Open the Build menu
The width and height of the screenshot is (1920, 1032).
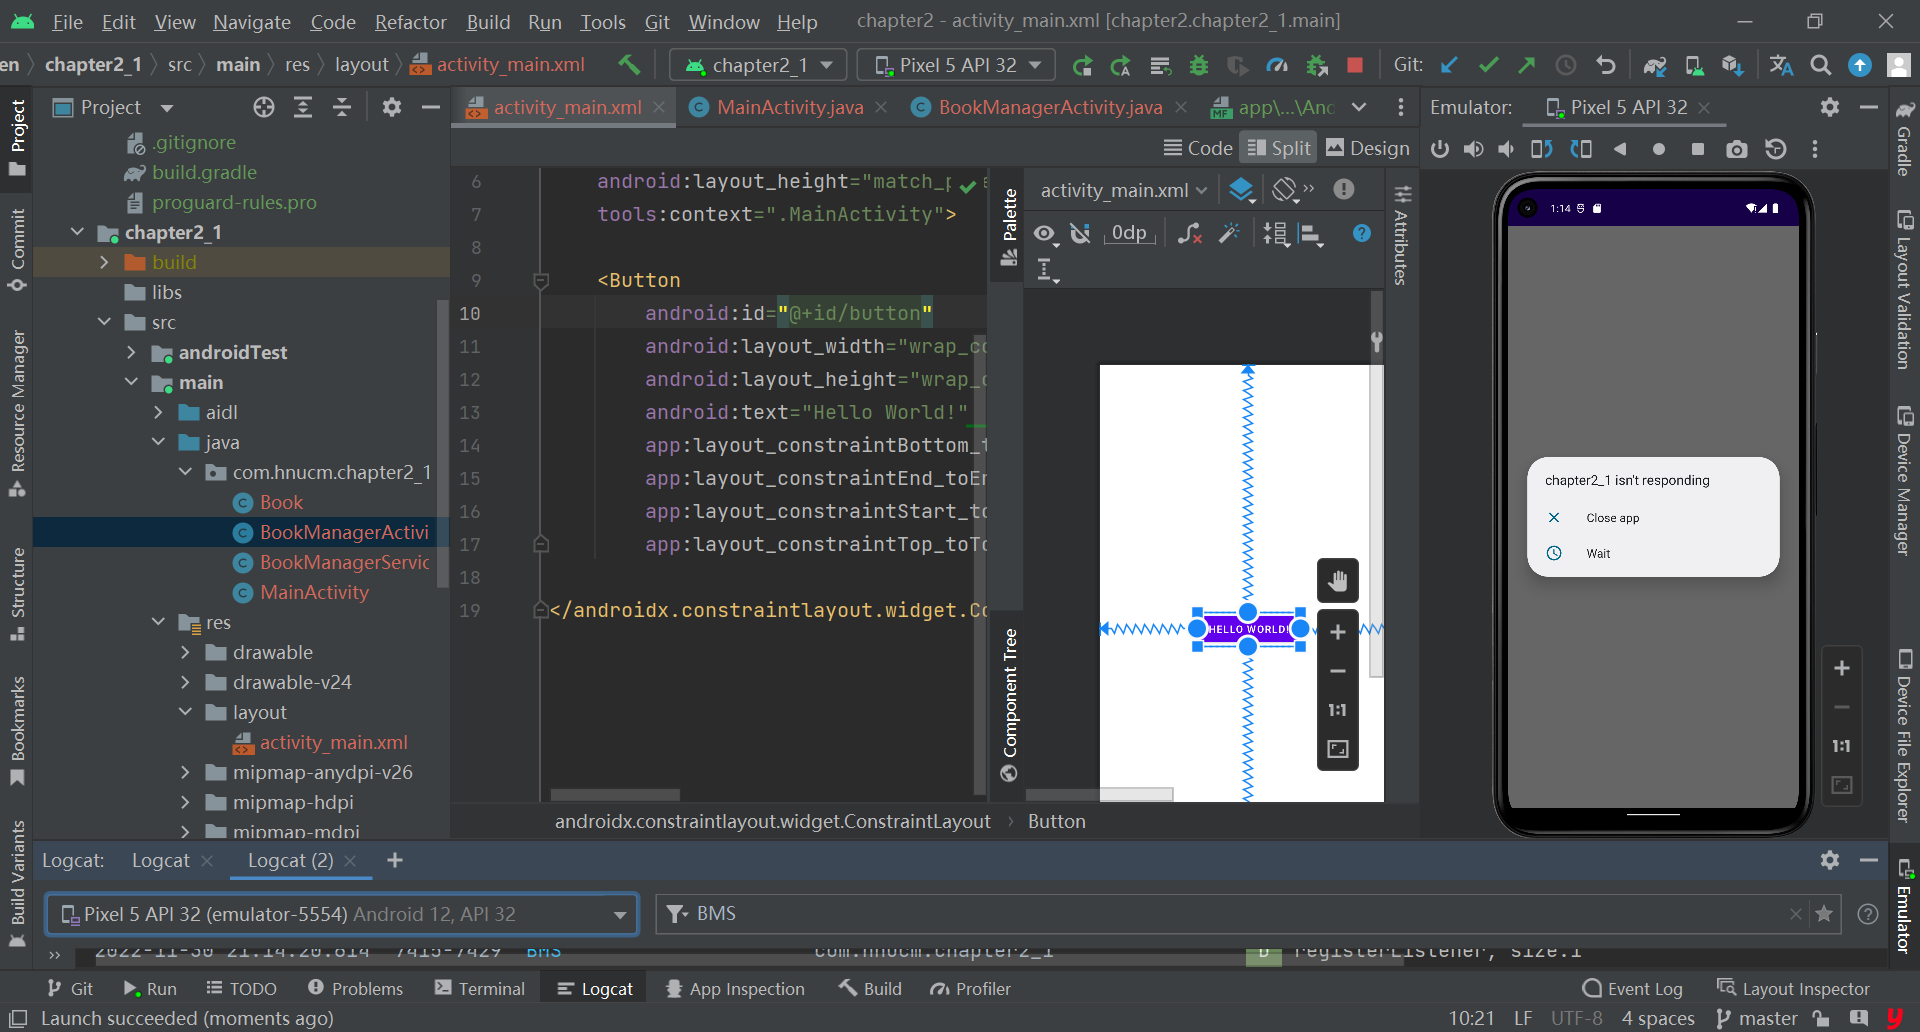pos(488,21)
